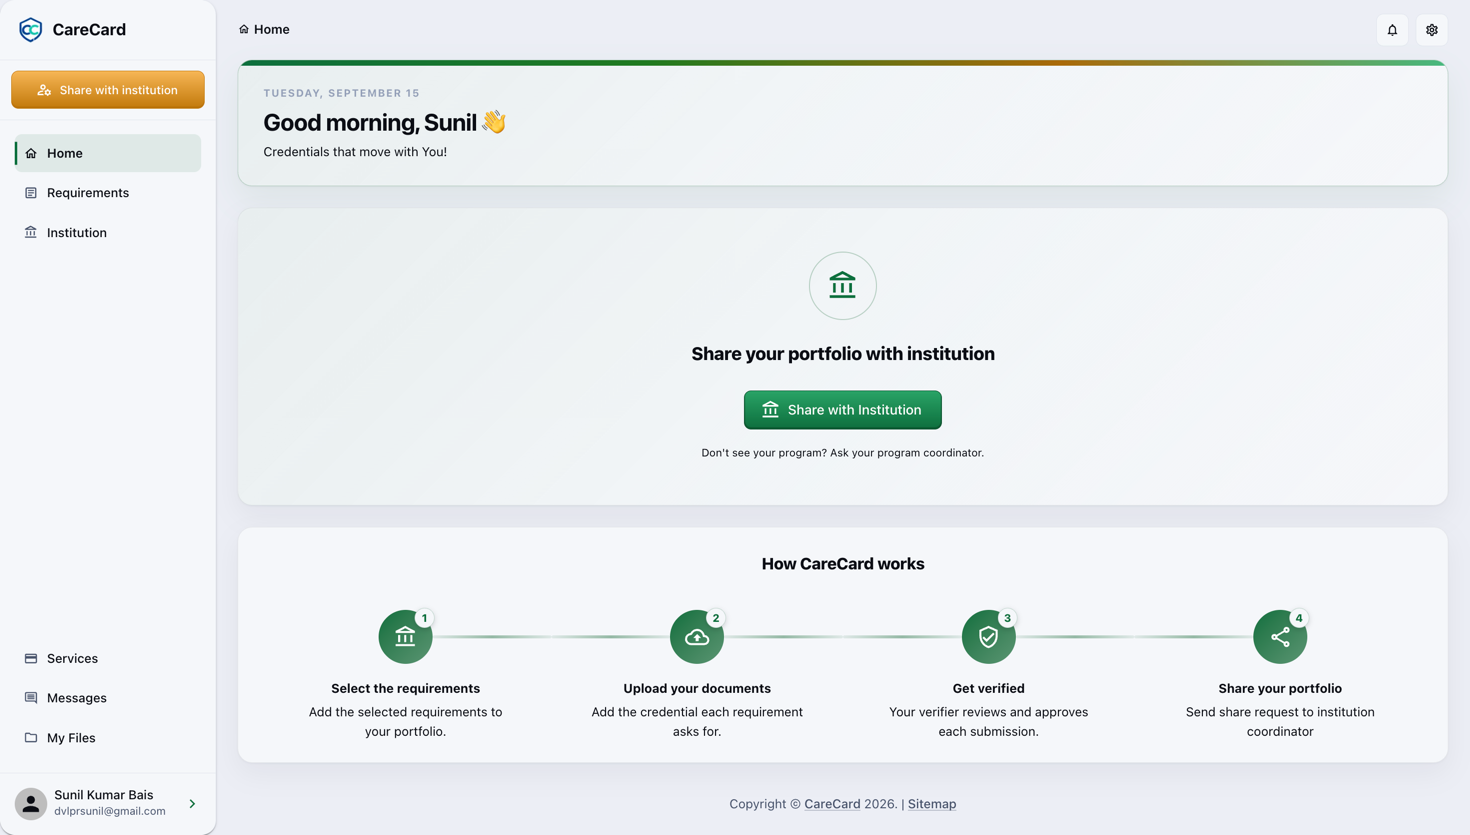1470x835 pixels.
Task: Click the step 4 Share portfolio icon
Action: [x=1280, y=637]
